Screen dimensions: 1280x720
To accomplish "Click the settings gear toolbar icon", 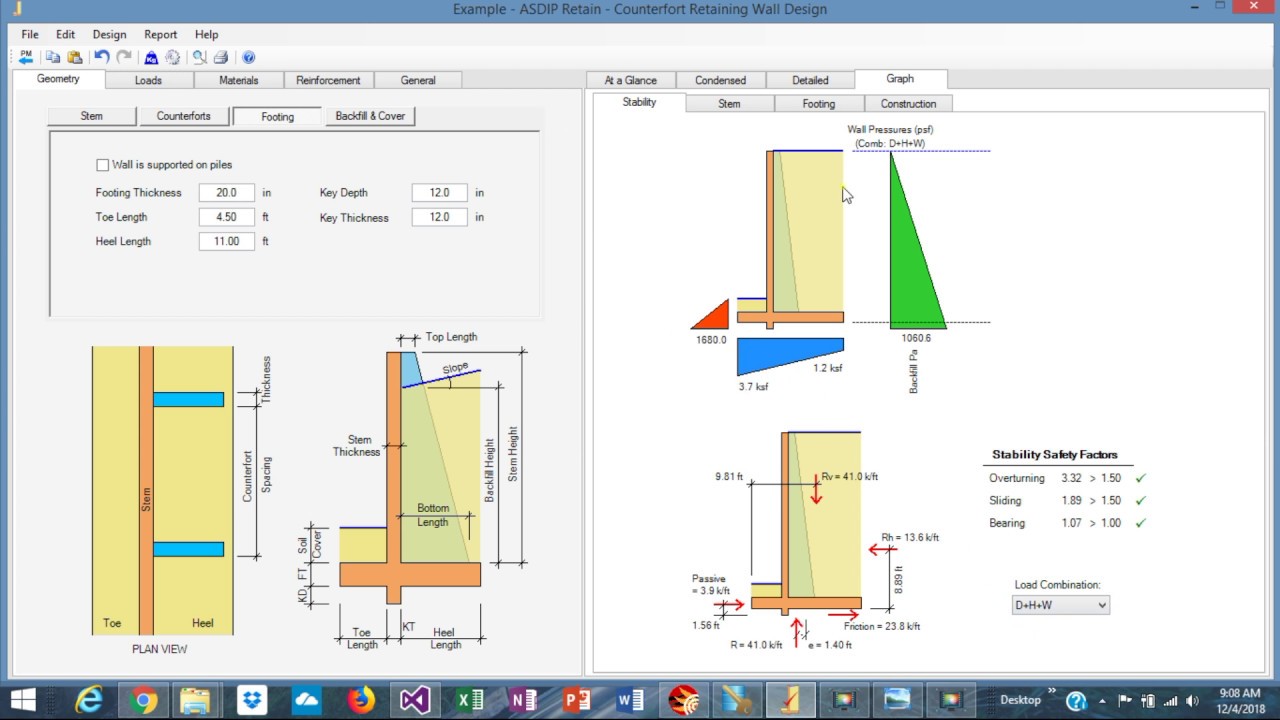I will (x=173, y=57).
